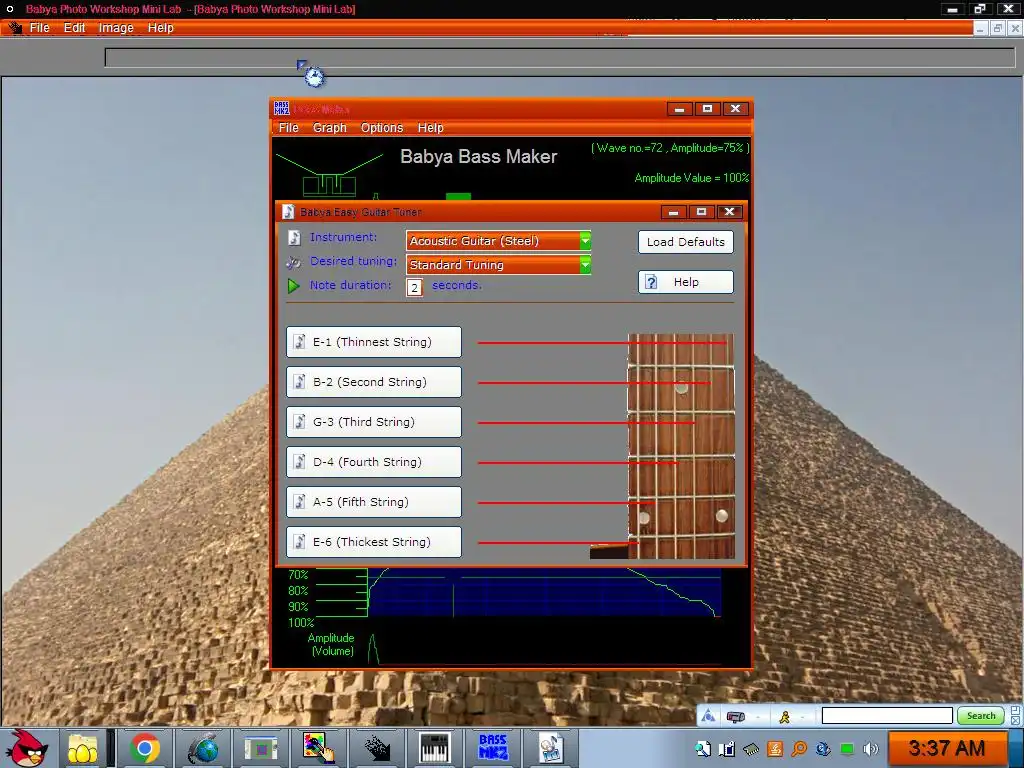
Task: Open the purple square window icon on the taskbar
Action: (261, 748)
